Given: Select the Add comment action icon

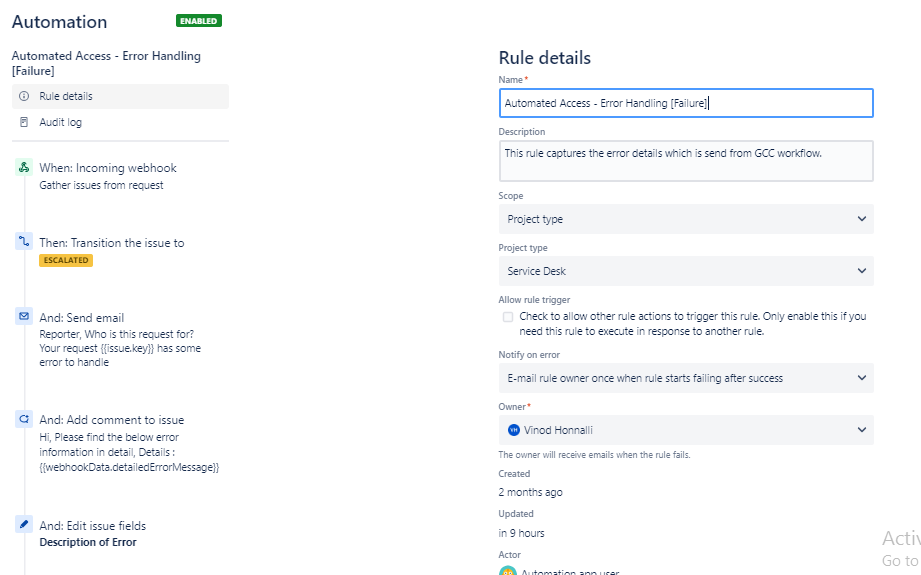Looking at the screenshot, I should coord(24,419).
